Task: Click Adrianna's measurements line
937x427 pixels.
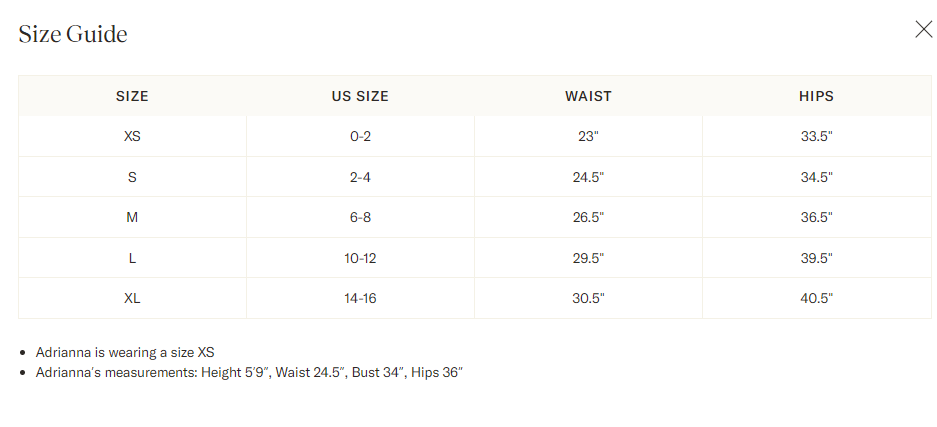Action: pyautogui.click(x=249, y=373)
